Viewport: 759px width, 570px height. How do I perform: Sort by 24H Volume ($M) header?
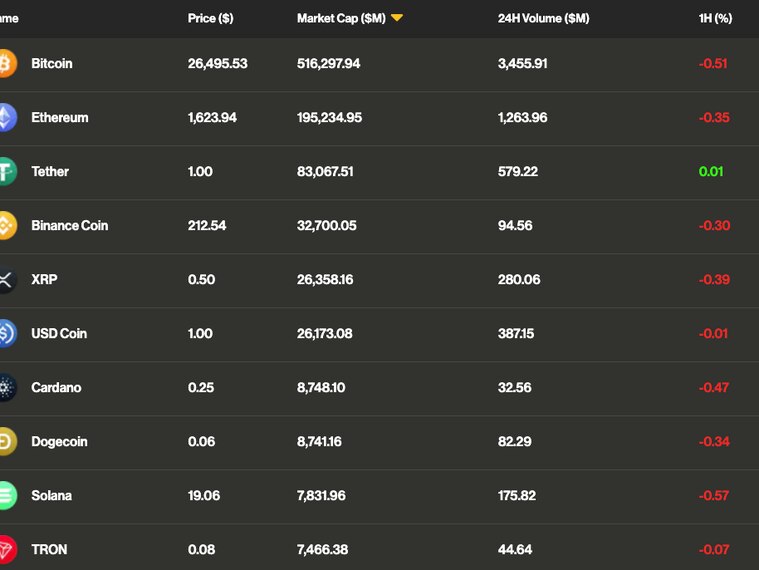543,18
